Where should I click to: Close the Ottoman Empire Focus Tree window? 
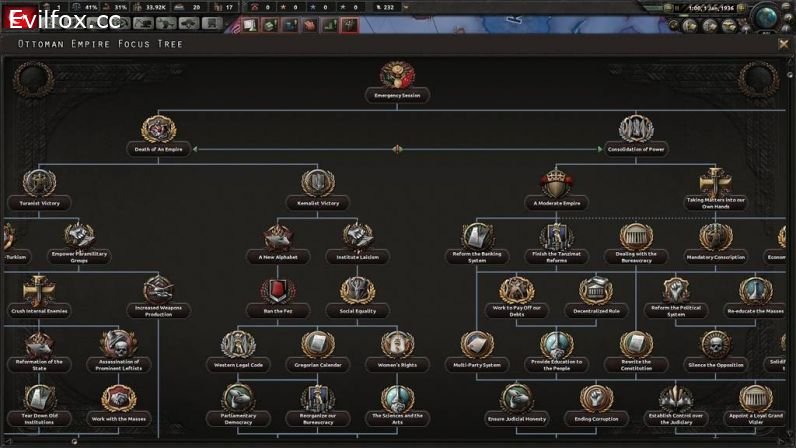pyautogui.click(x=783, y=44)
